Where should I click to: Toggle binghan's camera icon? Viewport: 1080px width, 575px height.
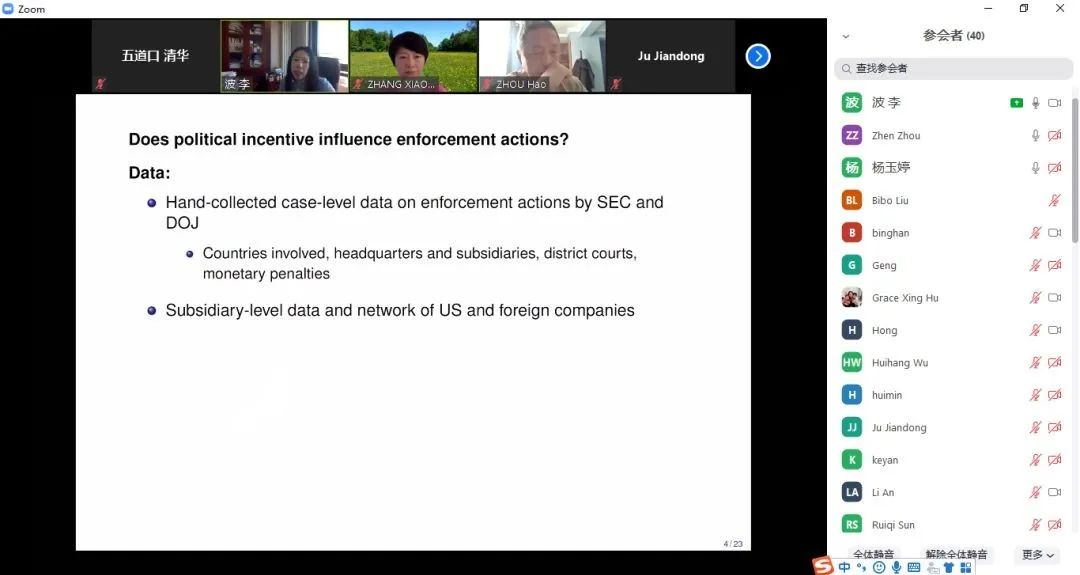click(1054, 233)
